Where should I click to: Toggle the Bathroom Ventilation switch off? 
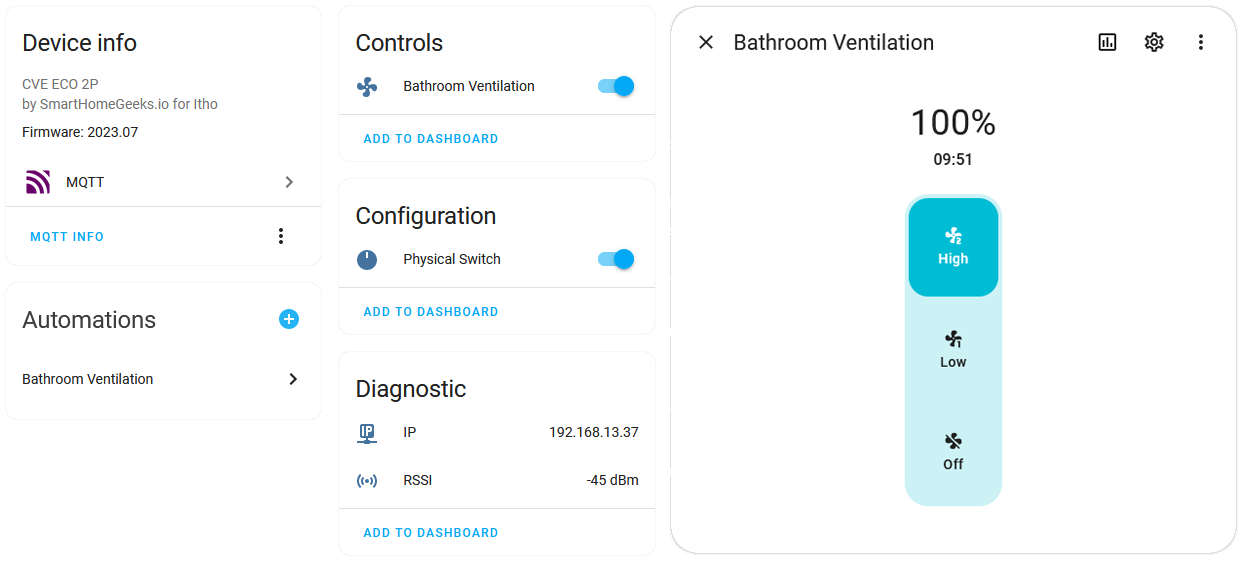click(x=616, y=86)
